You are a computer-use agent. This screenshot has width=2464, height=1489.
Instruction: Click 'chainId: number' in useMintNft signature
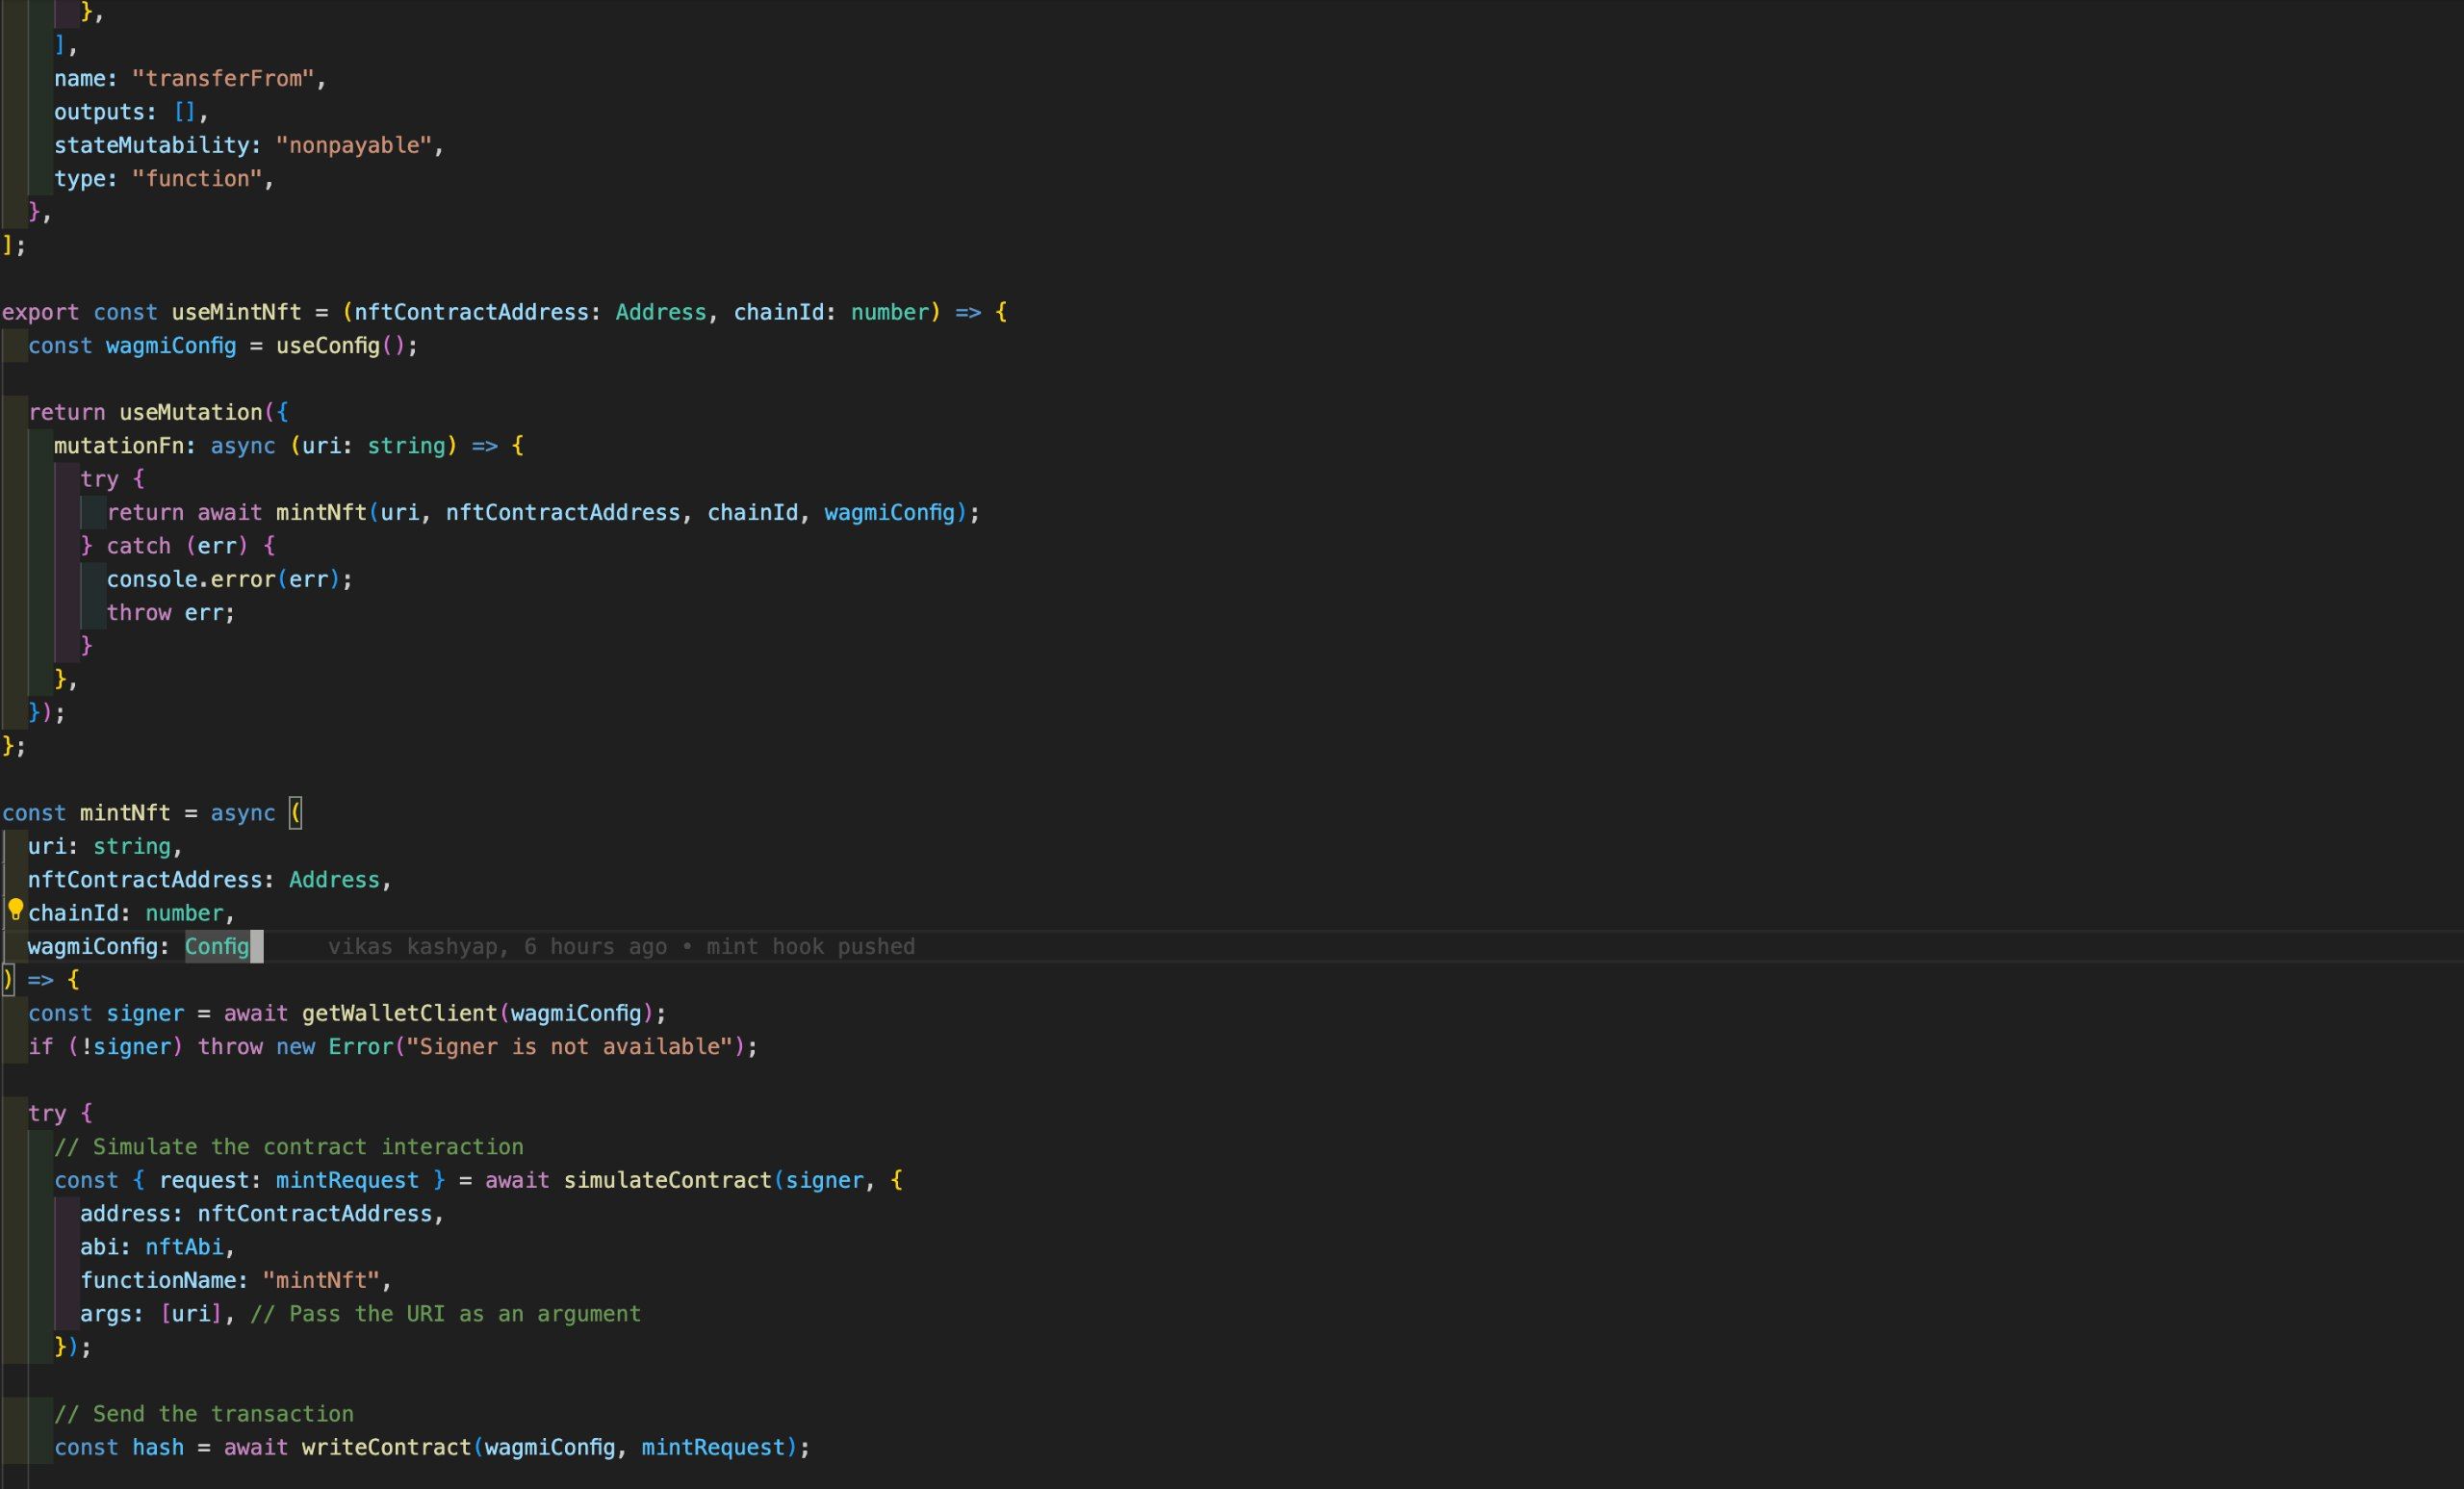point(831,312)
